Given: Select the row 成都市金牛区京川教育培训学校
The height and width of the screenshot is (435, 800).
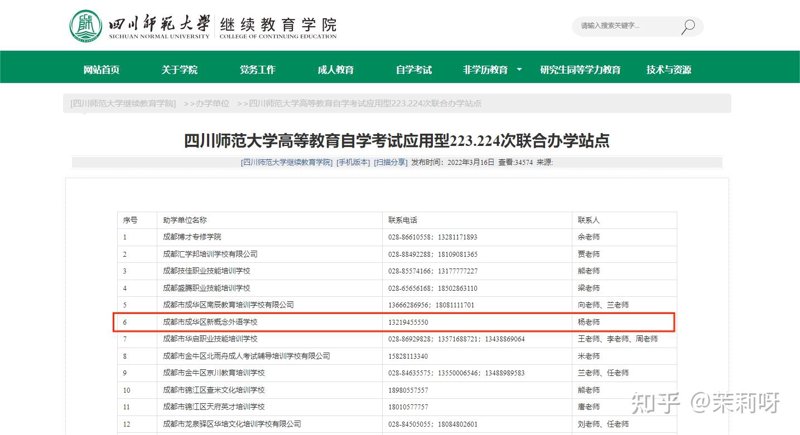Looking at the screenshot, I should pyautogui.click(x=397, y=373).
